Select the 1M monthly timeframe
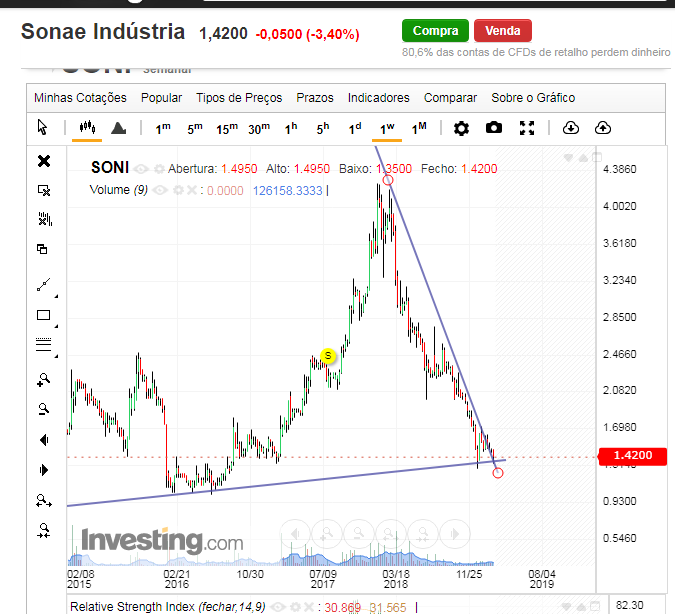The image size is (675, 614). point(419,128)
